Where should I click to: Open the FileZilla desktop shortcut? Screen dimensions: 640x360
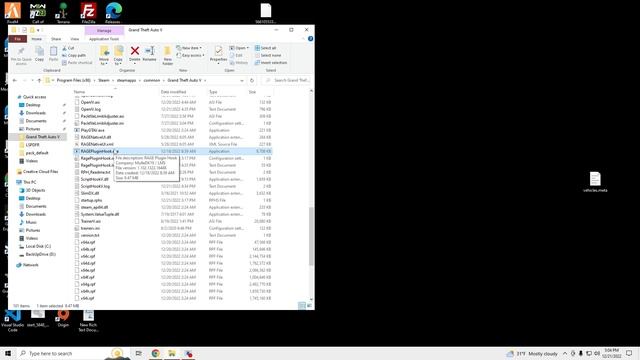pos(88,12)
